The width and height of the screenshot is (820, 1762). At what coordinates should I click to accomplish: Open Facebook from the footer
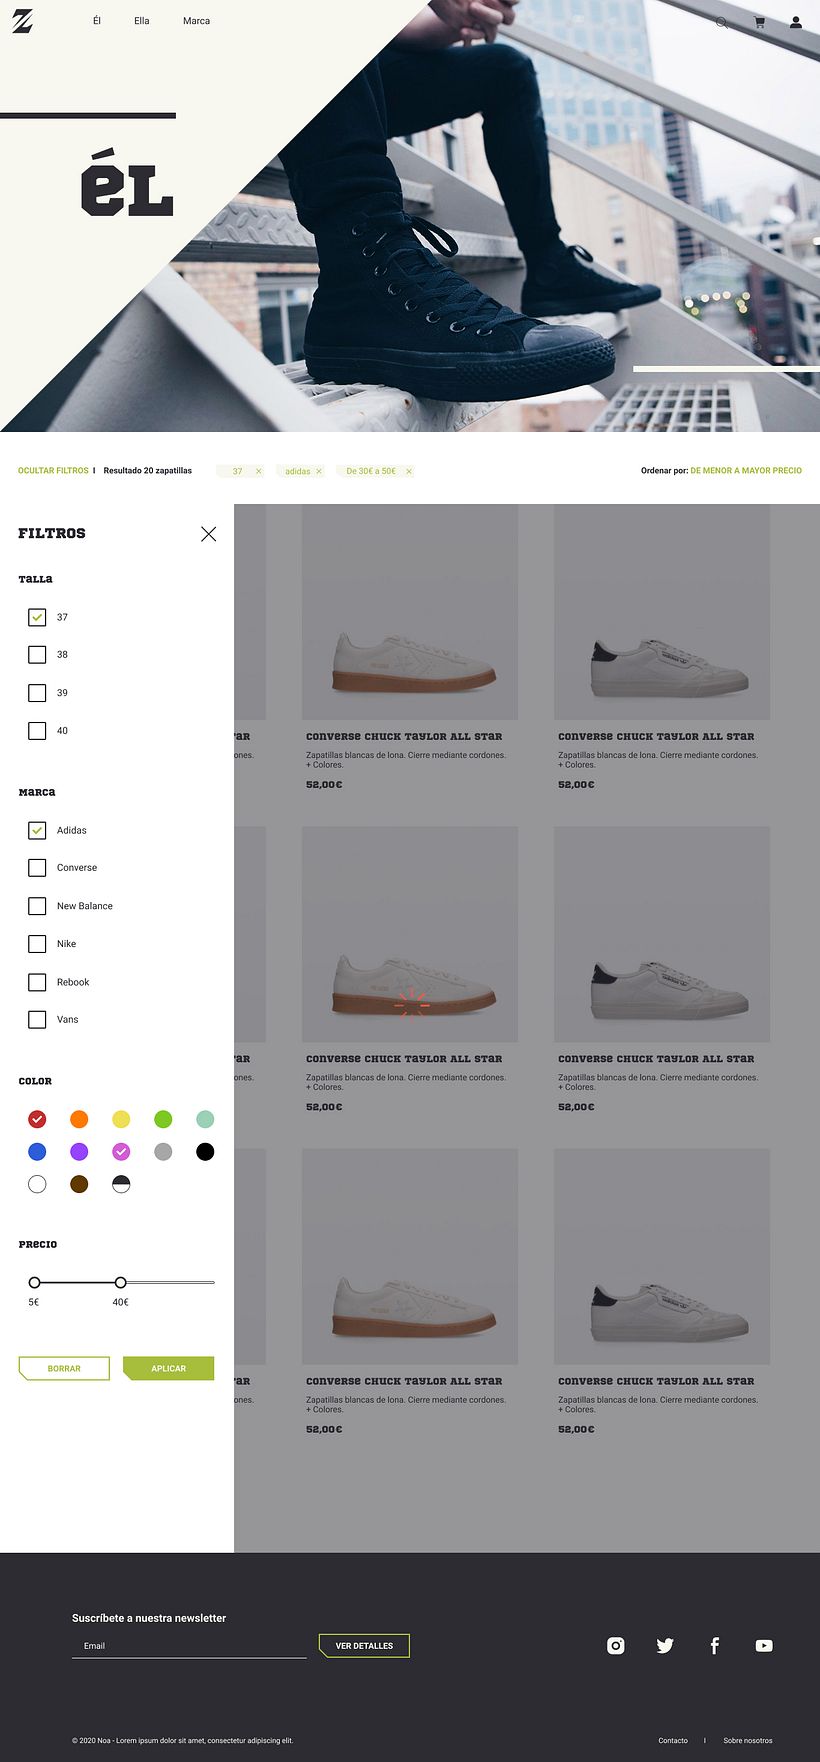pos(714,1645)
